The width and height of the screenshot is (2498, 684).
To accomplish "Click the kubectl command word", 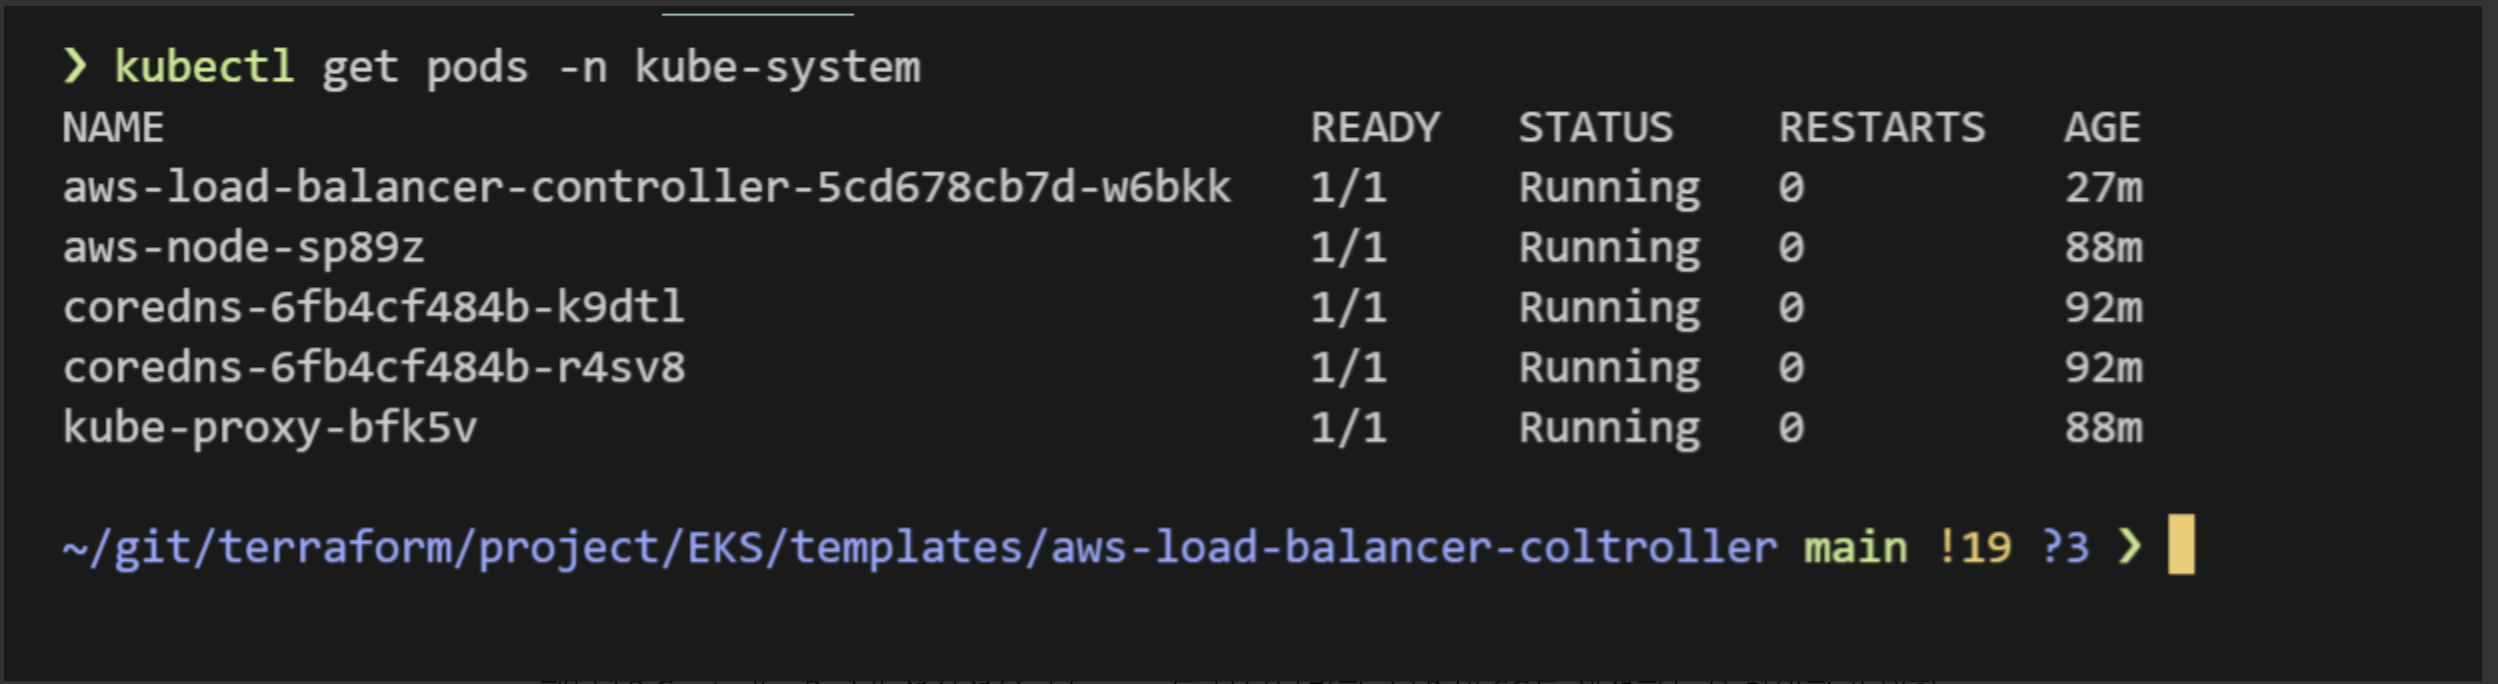I will [204, 67].
